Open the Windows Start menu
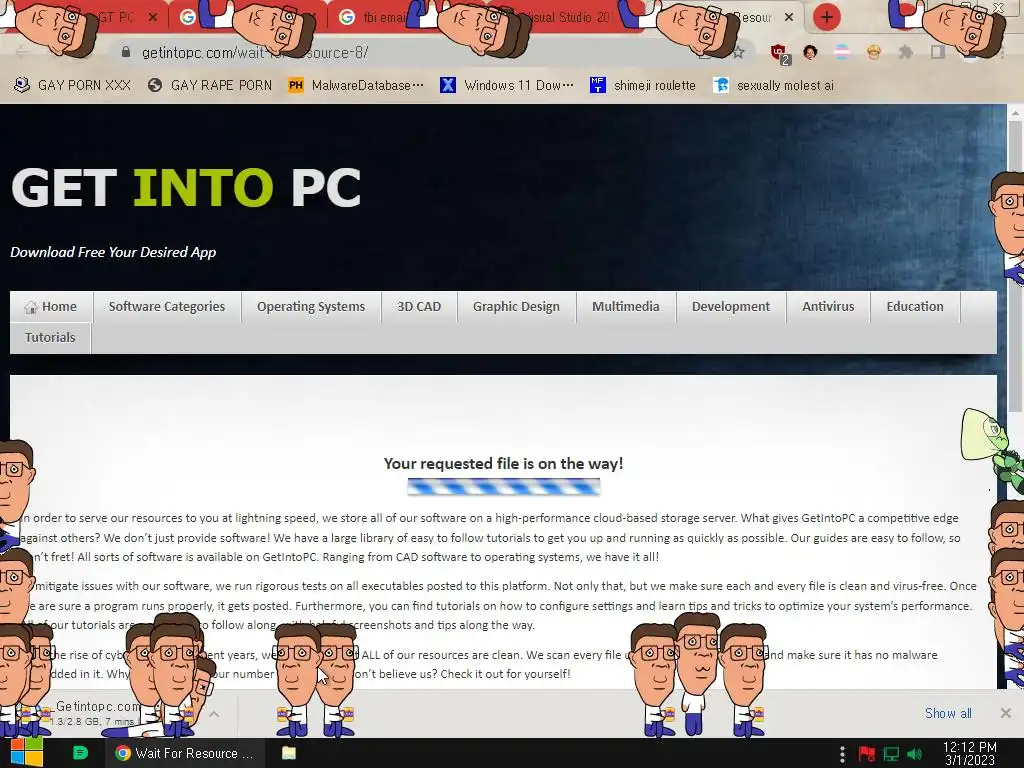 coord(27,753)
